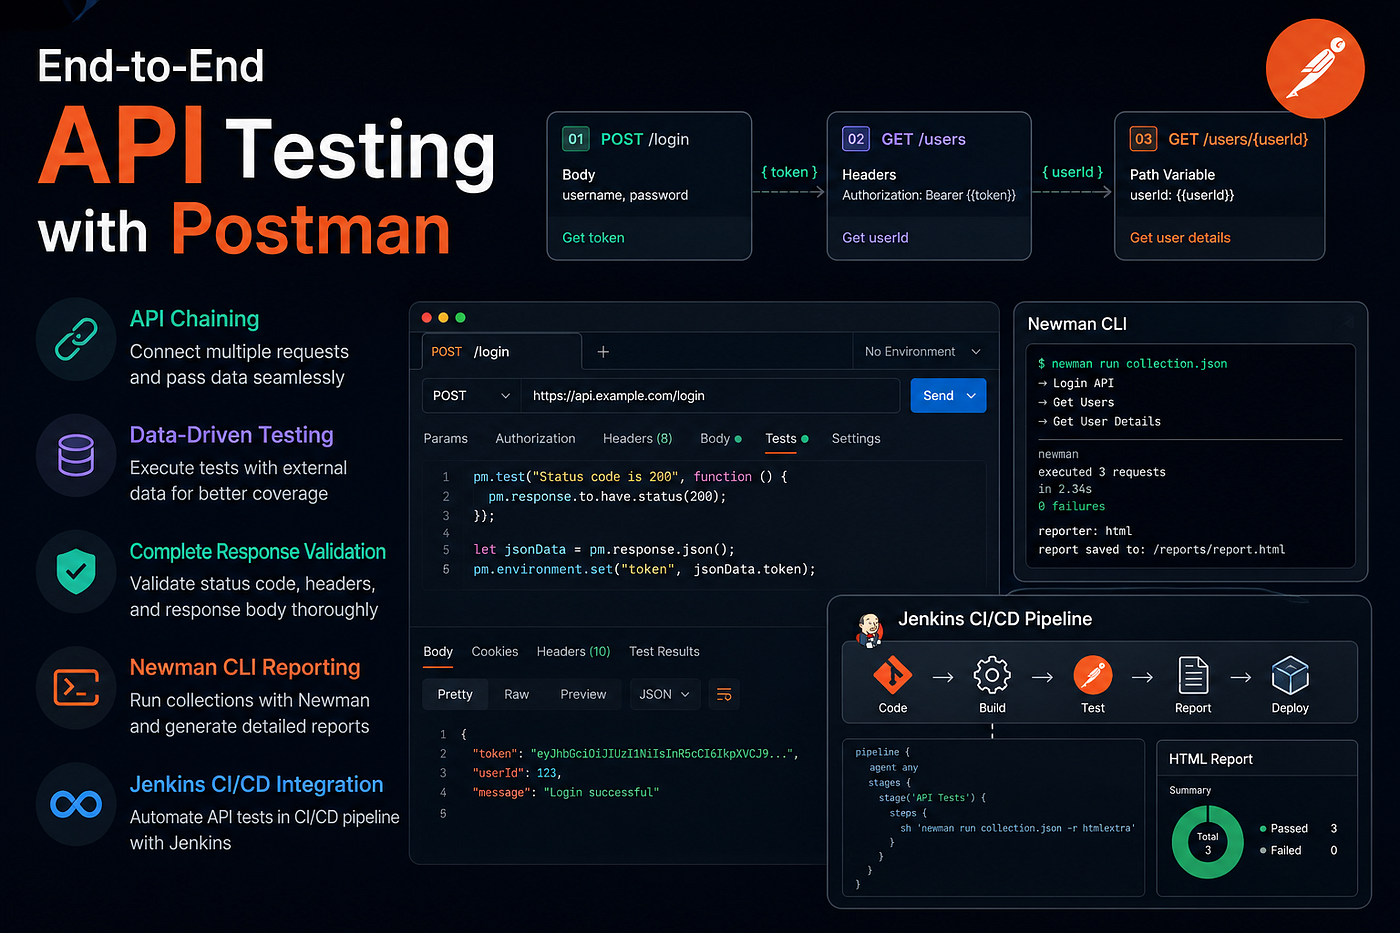Click the 01 step number badge

coord(576,139)
